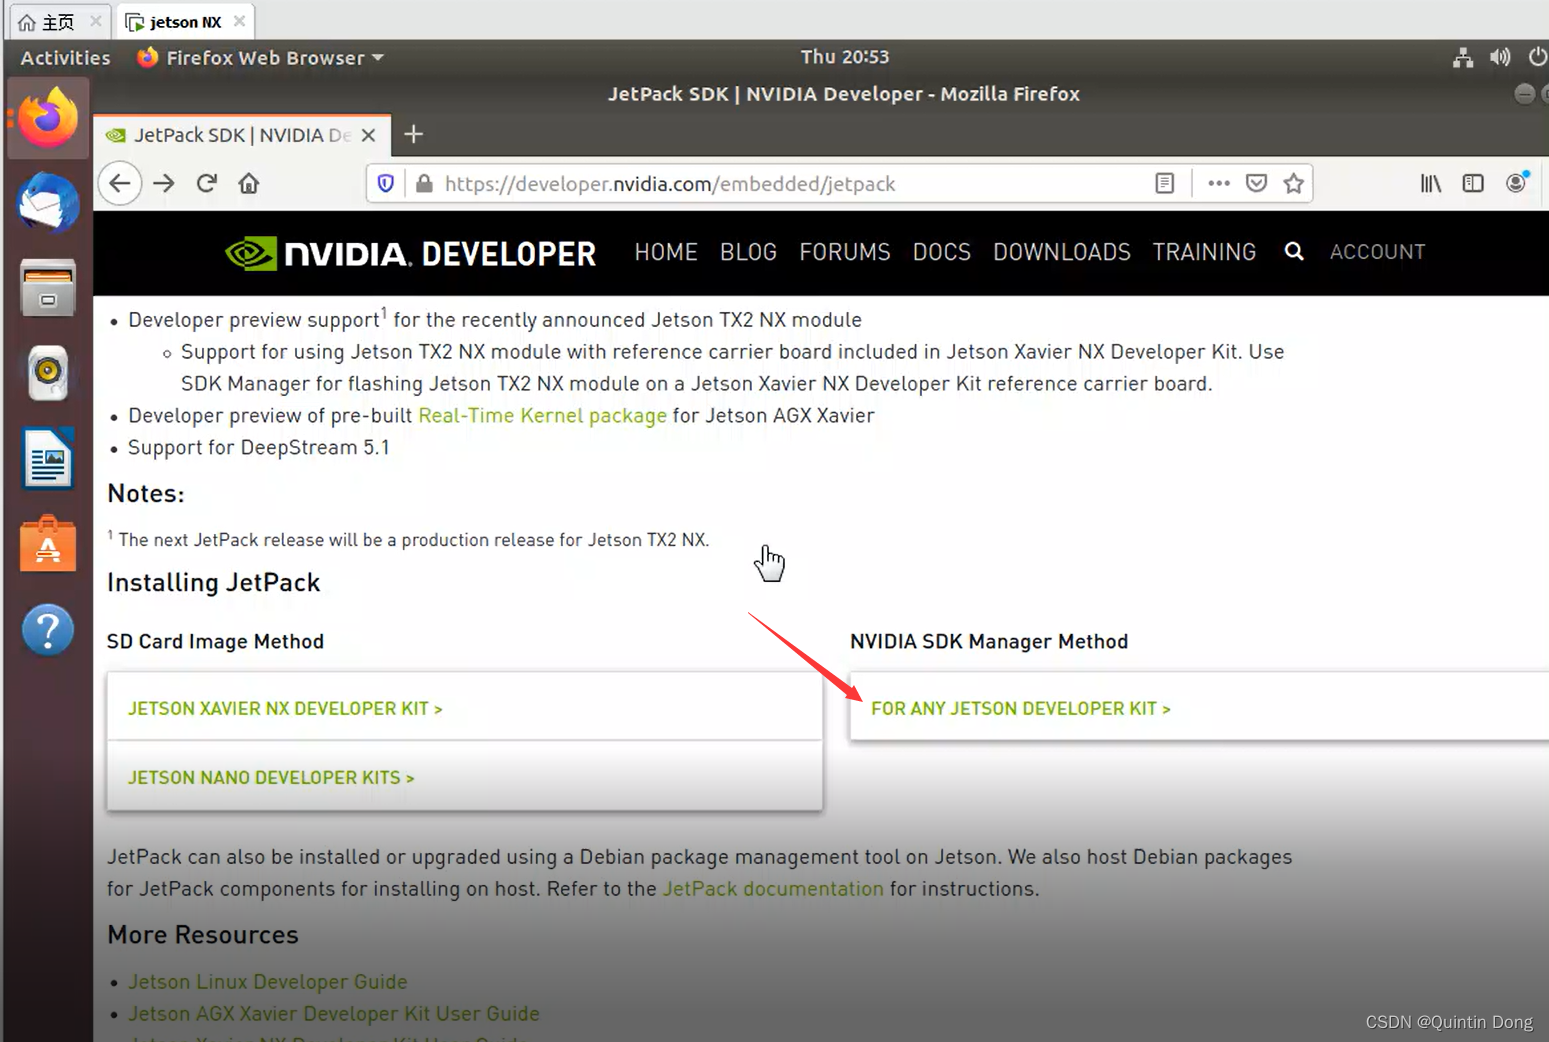Viewport: 1549px width, 1042px height.
Task: Open the Firefox Web Browser app menu
Action: point(261,57)
